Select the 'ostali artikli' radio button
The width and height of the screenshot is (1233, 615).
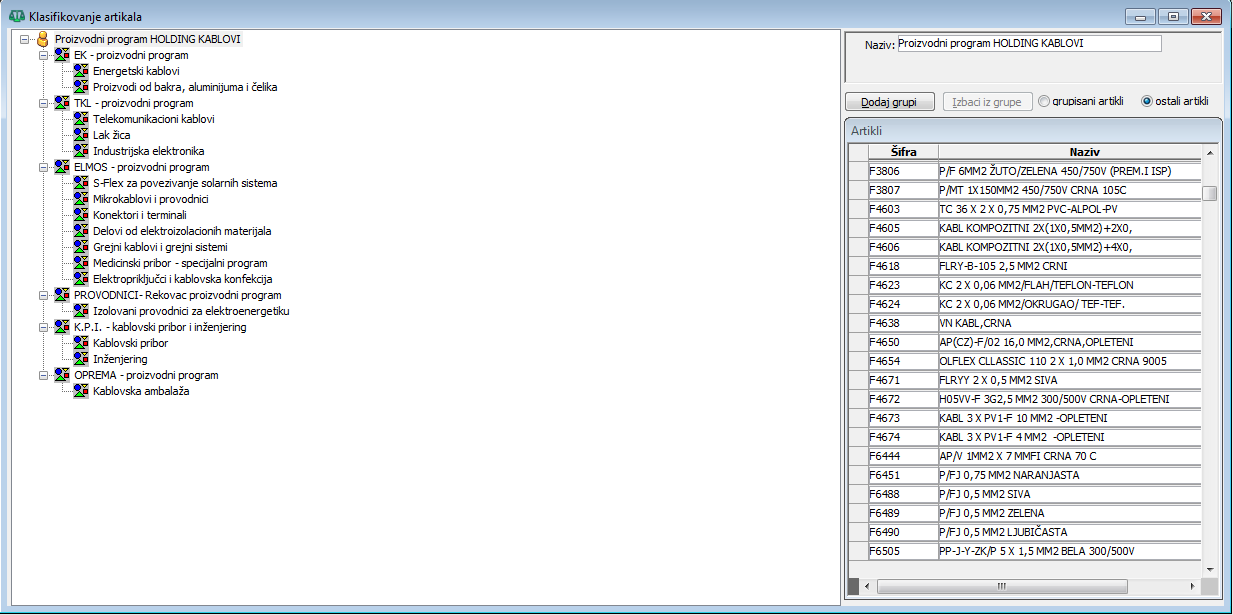click(x=1147, y=101)
